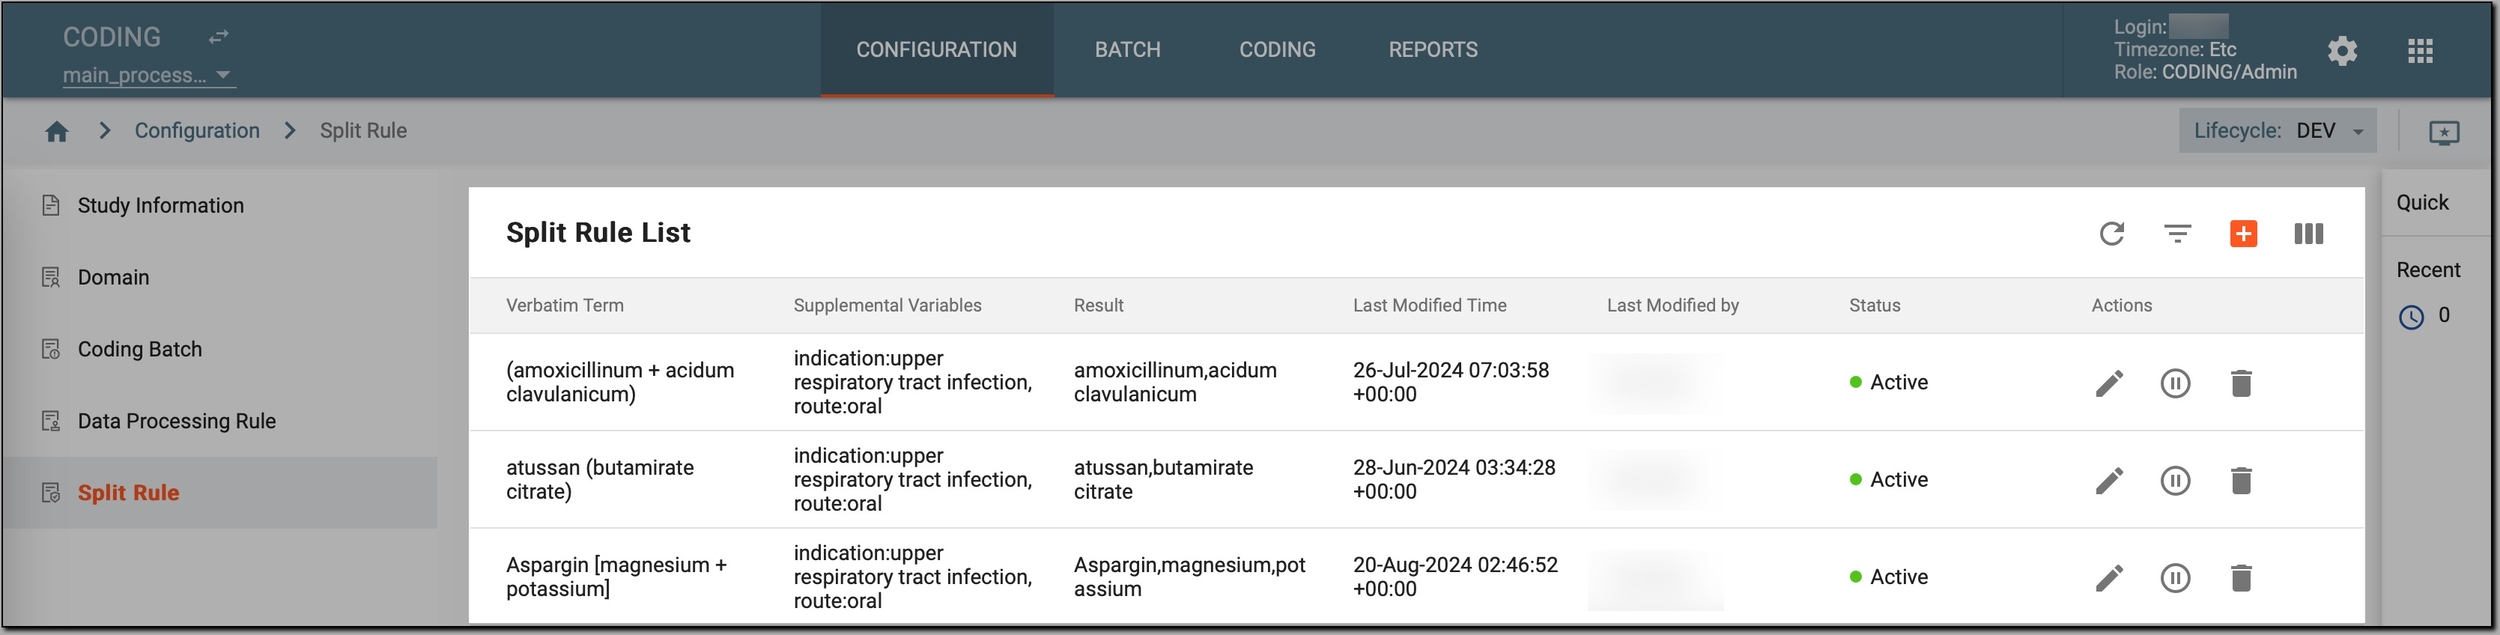Refresh the Split Rule List
This screenshot has width=2500, height=635.
[2111, 234]
